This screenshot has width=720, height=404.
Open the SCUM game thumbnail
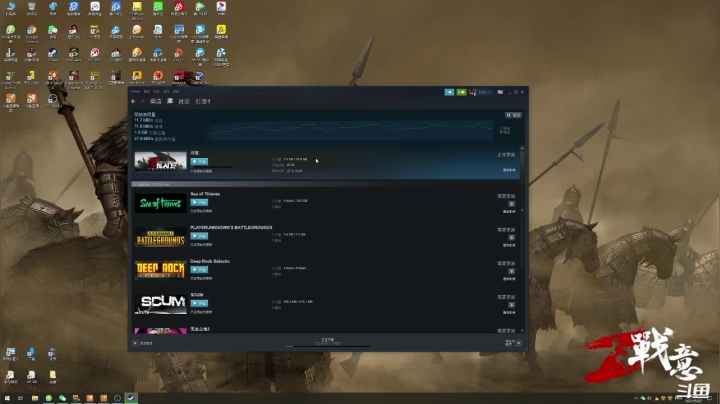point(160,305)
